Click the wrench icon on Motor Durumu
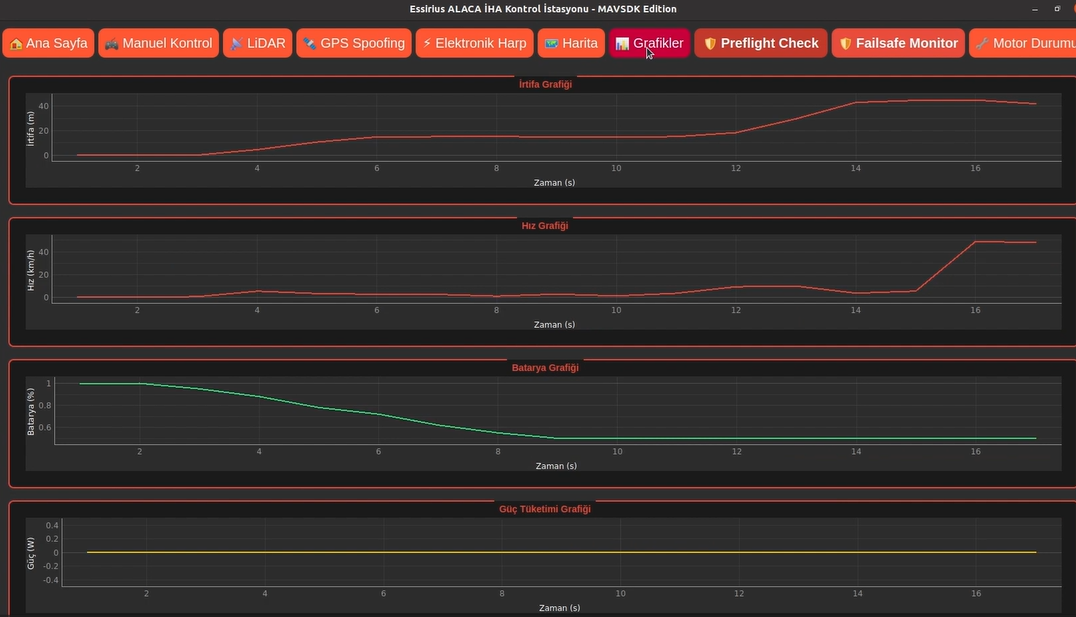The image size is (1076, 617). pos(982,44)
